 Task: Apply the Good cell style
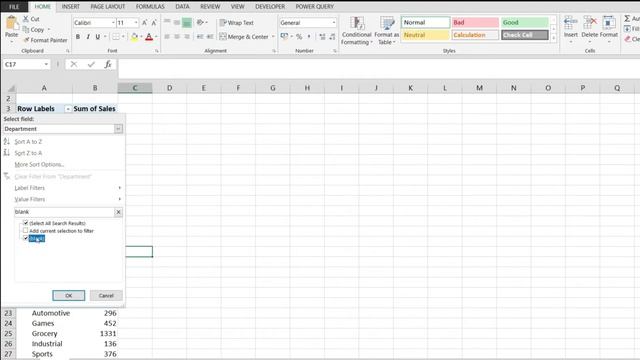[x=524, y=22]
